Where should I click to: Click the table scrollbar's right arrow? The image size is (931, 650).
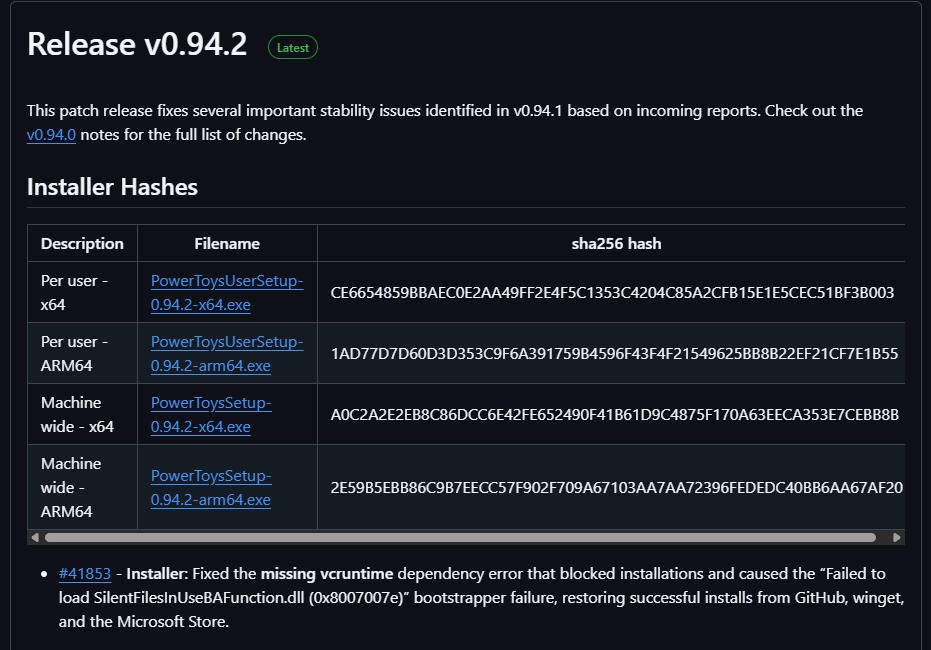(x=897, y=538)
